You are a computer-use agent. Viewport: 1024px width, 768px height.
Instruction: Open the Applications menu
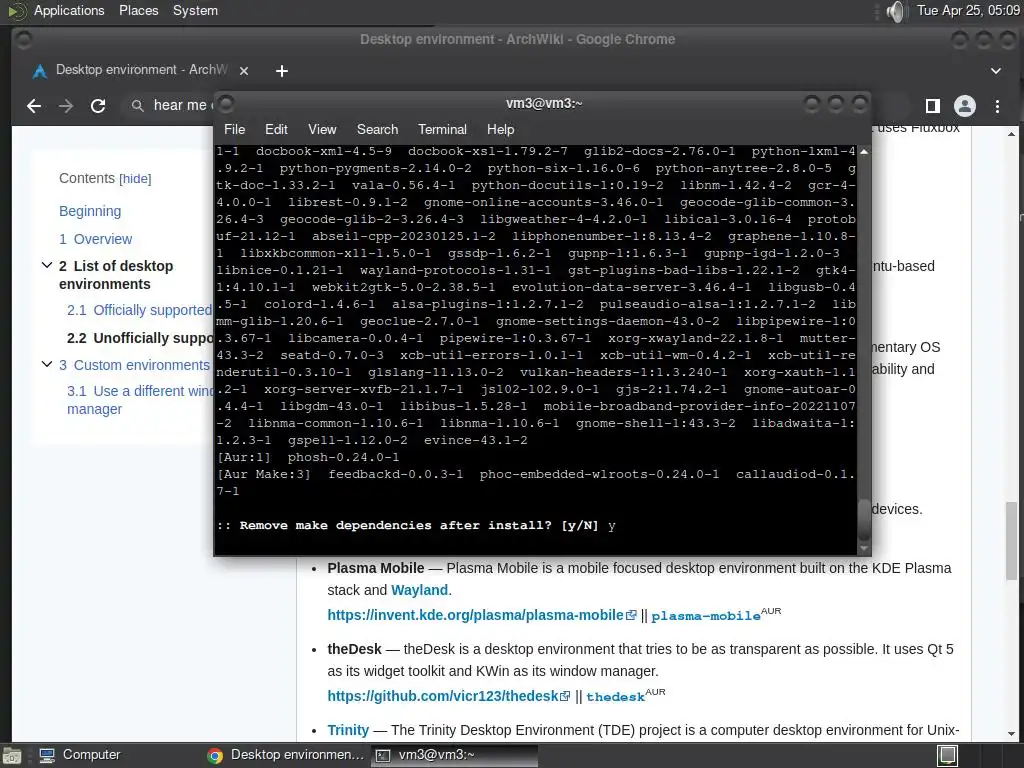pos(69,10)
